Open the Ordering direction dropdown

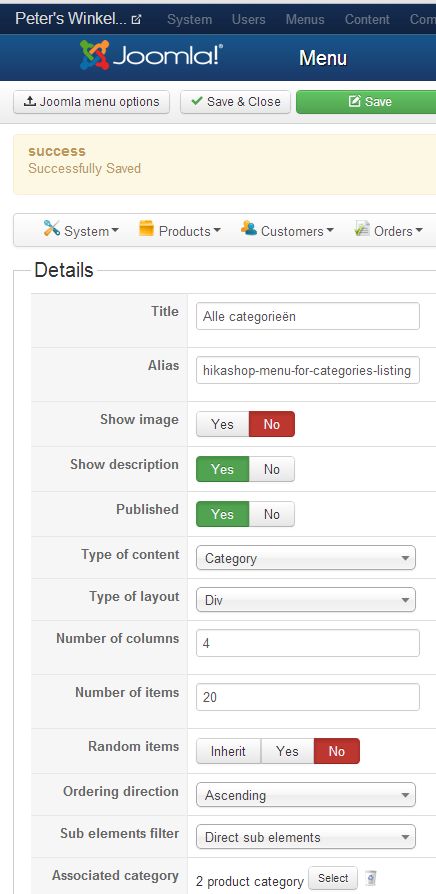click(306, 795)
